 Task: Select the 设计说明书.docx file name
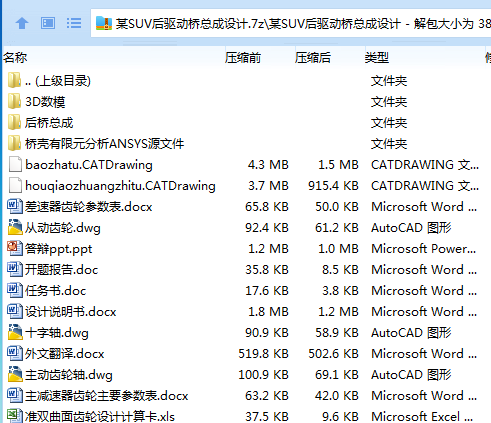[71, 312]
